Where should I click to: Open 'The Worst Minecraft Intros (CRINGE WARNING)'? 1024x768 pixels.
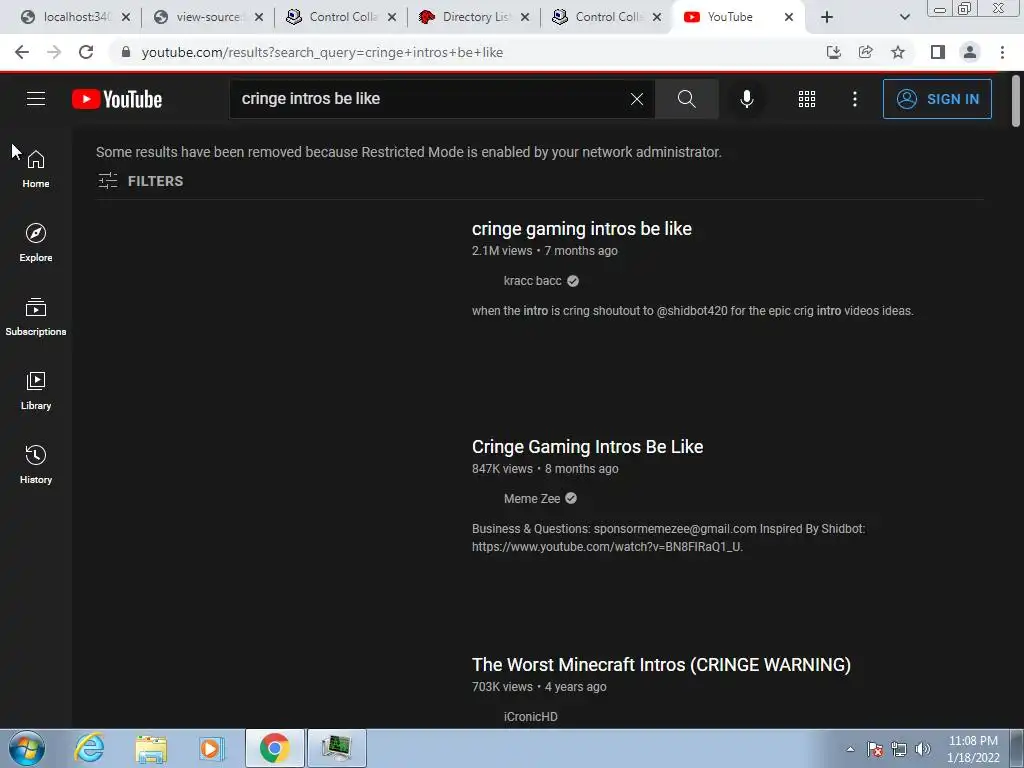click(662, 665)
